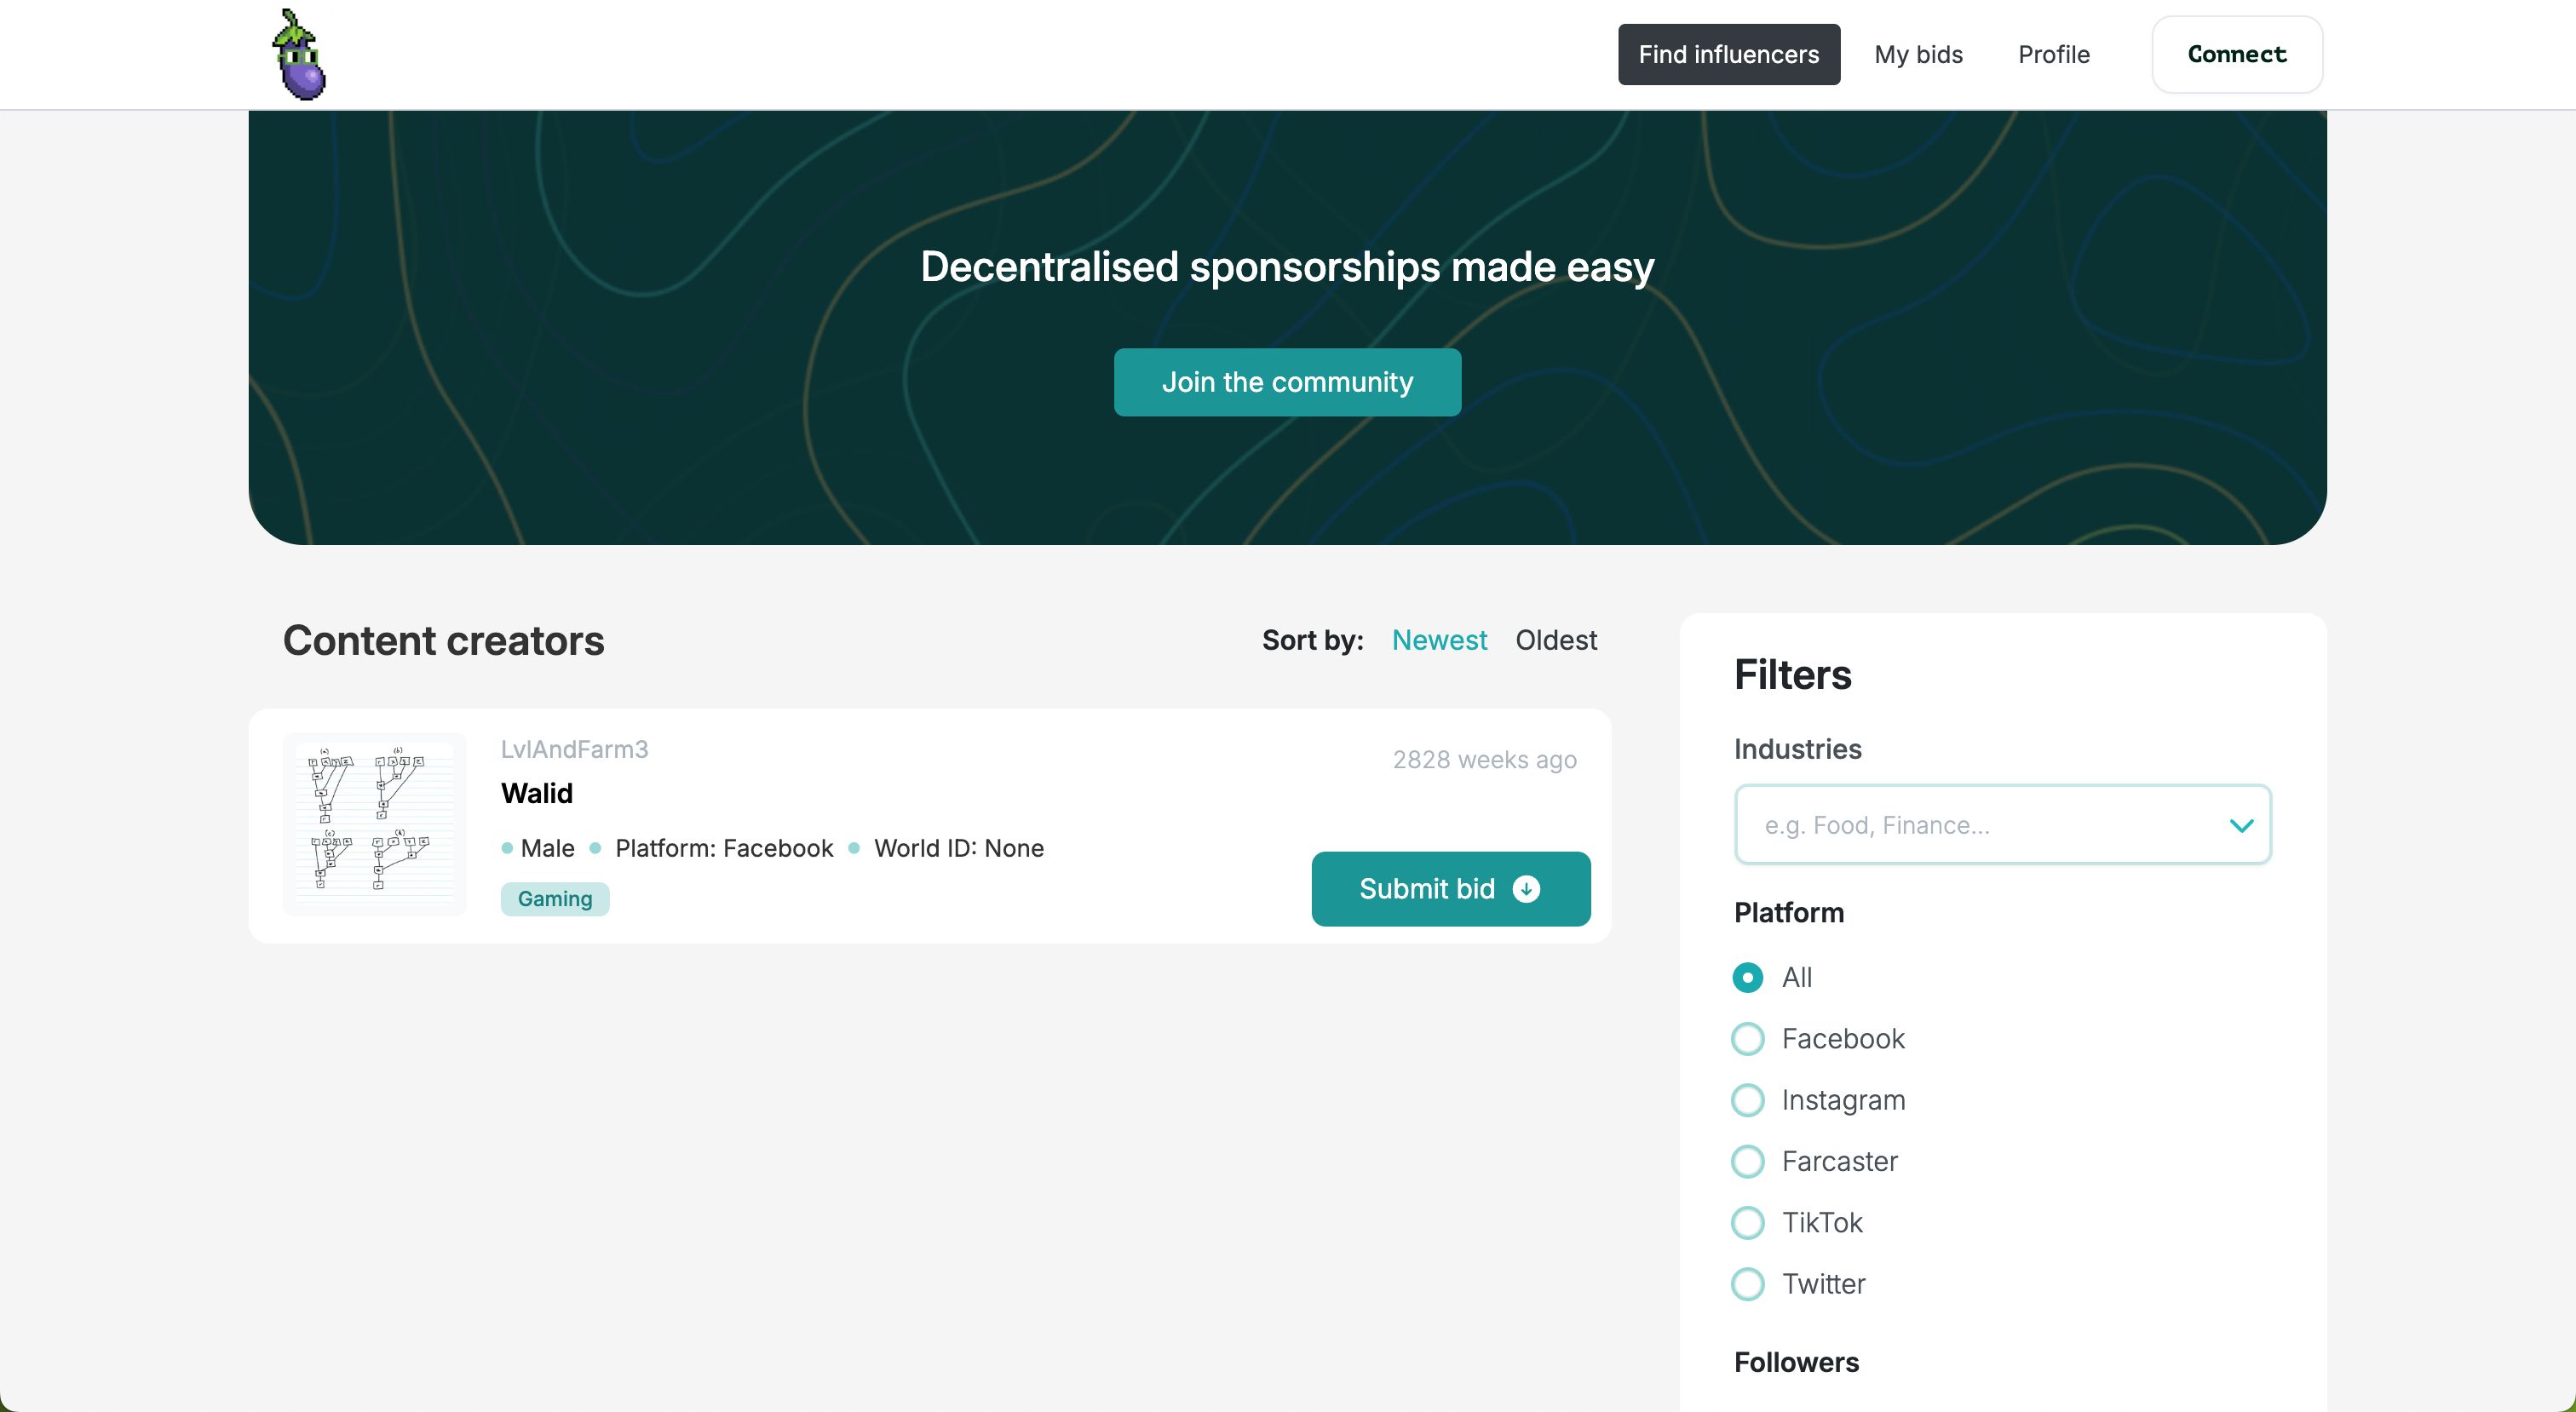Screen dimensions: 2576x1412
Task: Click the Profile navigation link
Action: 2054,54
